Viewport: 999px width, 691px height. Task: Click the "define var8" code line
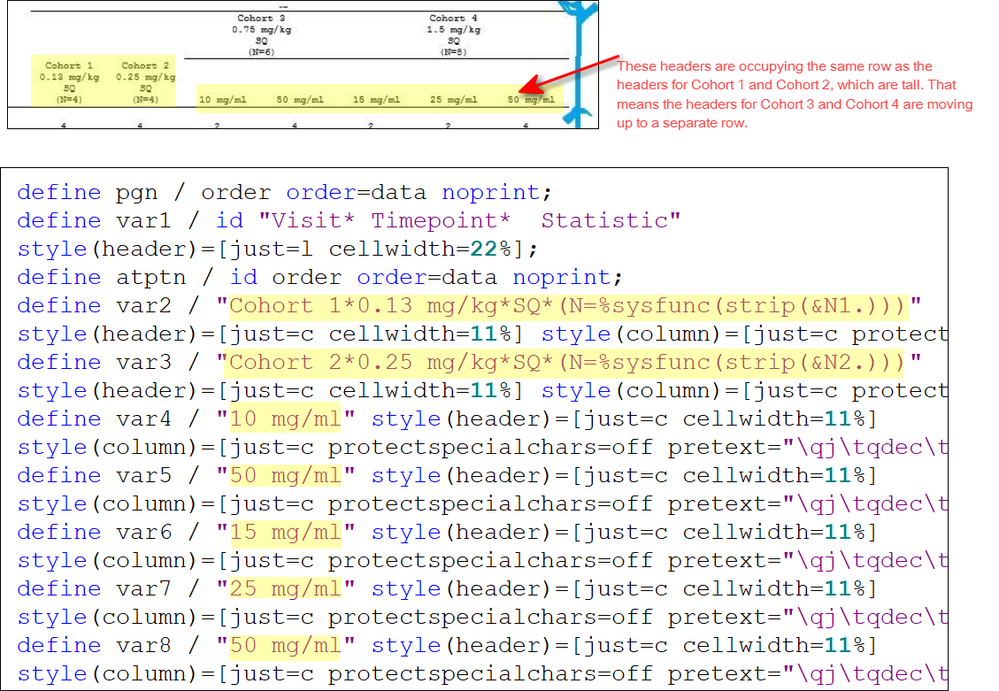[x=447, y=645]
